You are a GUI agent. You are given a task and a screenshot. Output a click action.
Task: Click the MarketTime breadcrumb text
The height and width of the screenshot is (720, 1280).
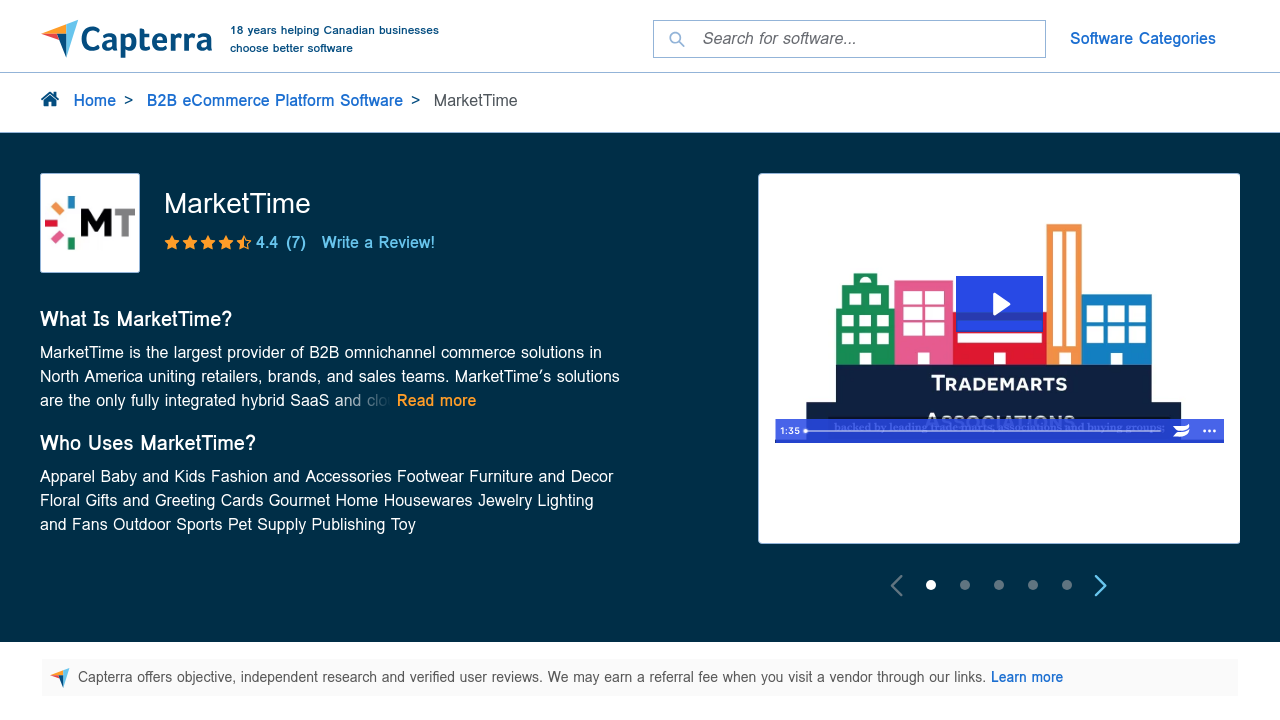(476, 101)
